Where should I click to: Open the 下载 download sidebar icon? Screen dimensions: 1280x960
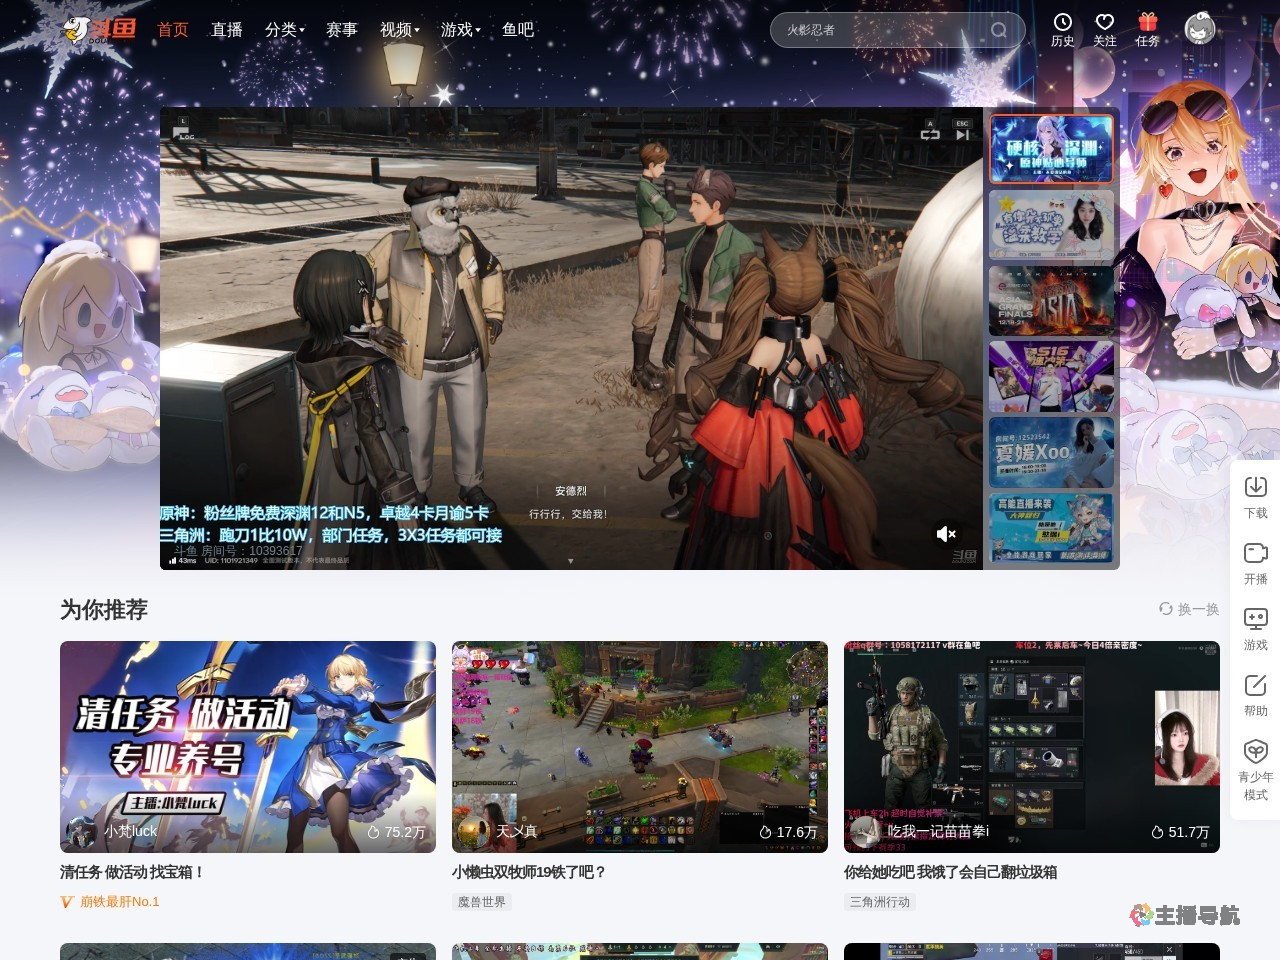[x=1255, y=487]
